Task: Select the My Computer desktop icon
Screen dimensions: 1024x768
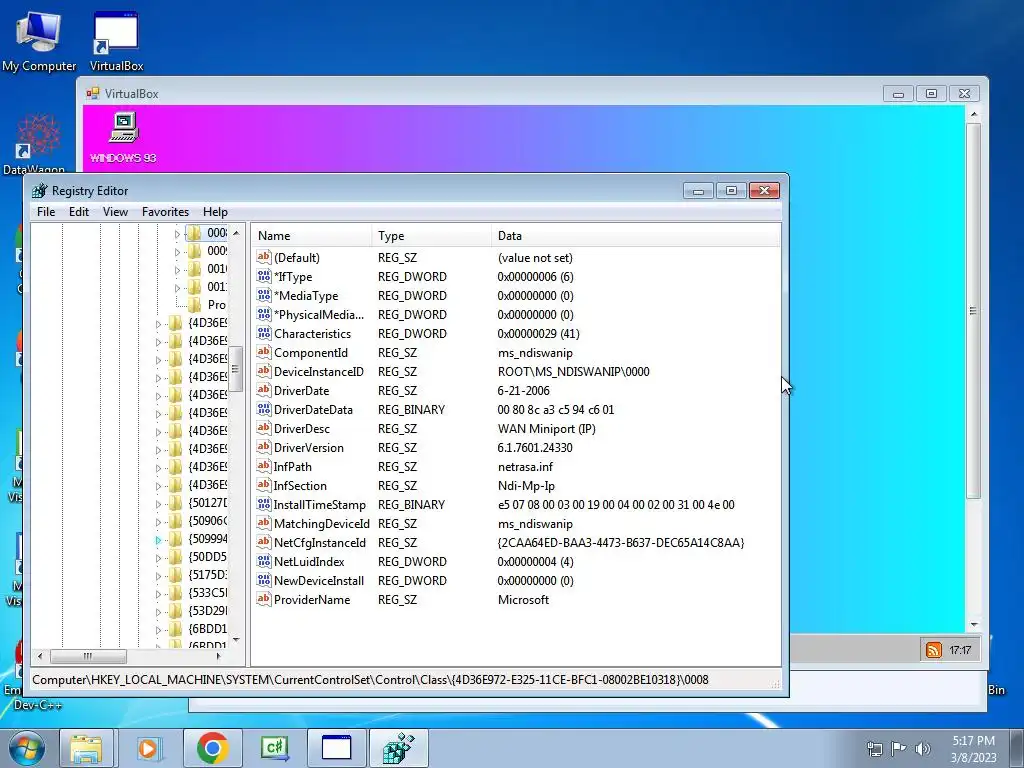Action: tap(39, 40)
